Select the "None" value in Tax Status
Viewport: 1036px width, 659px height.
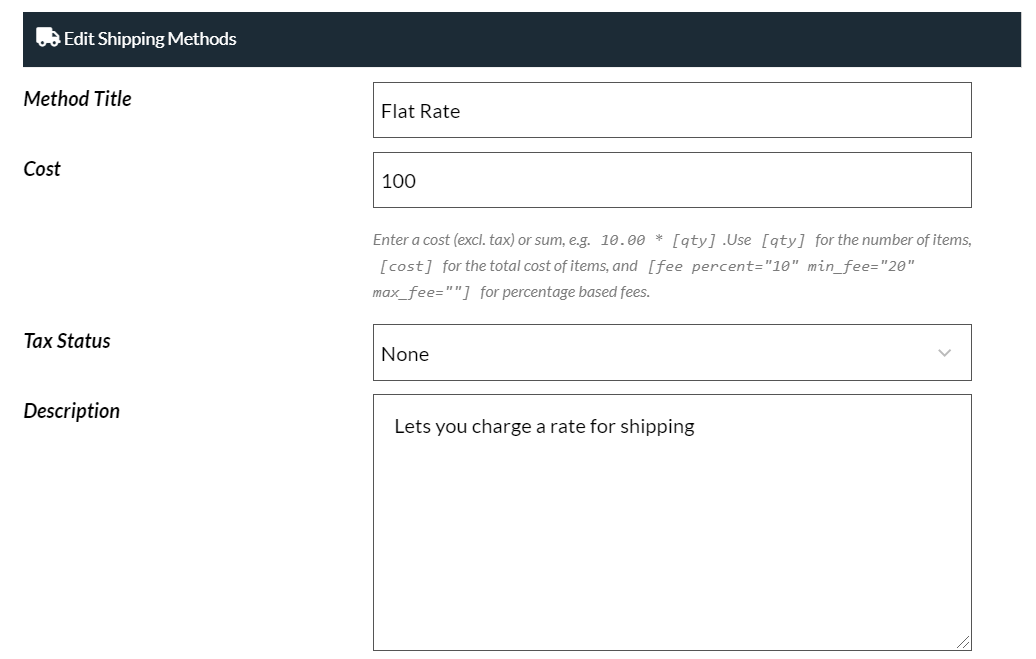405,354
